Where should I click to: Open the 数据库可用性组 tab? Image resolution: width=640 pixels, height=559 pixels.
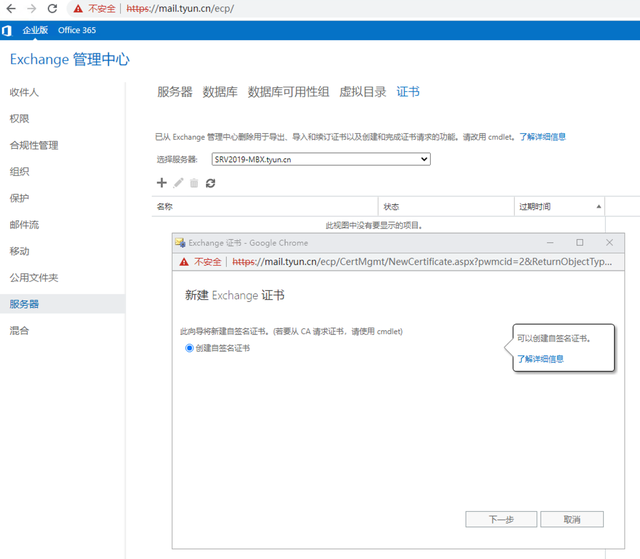click(x=288, y=92)
